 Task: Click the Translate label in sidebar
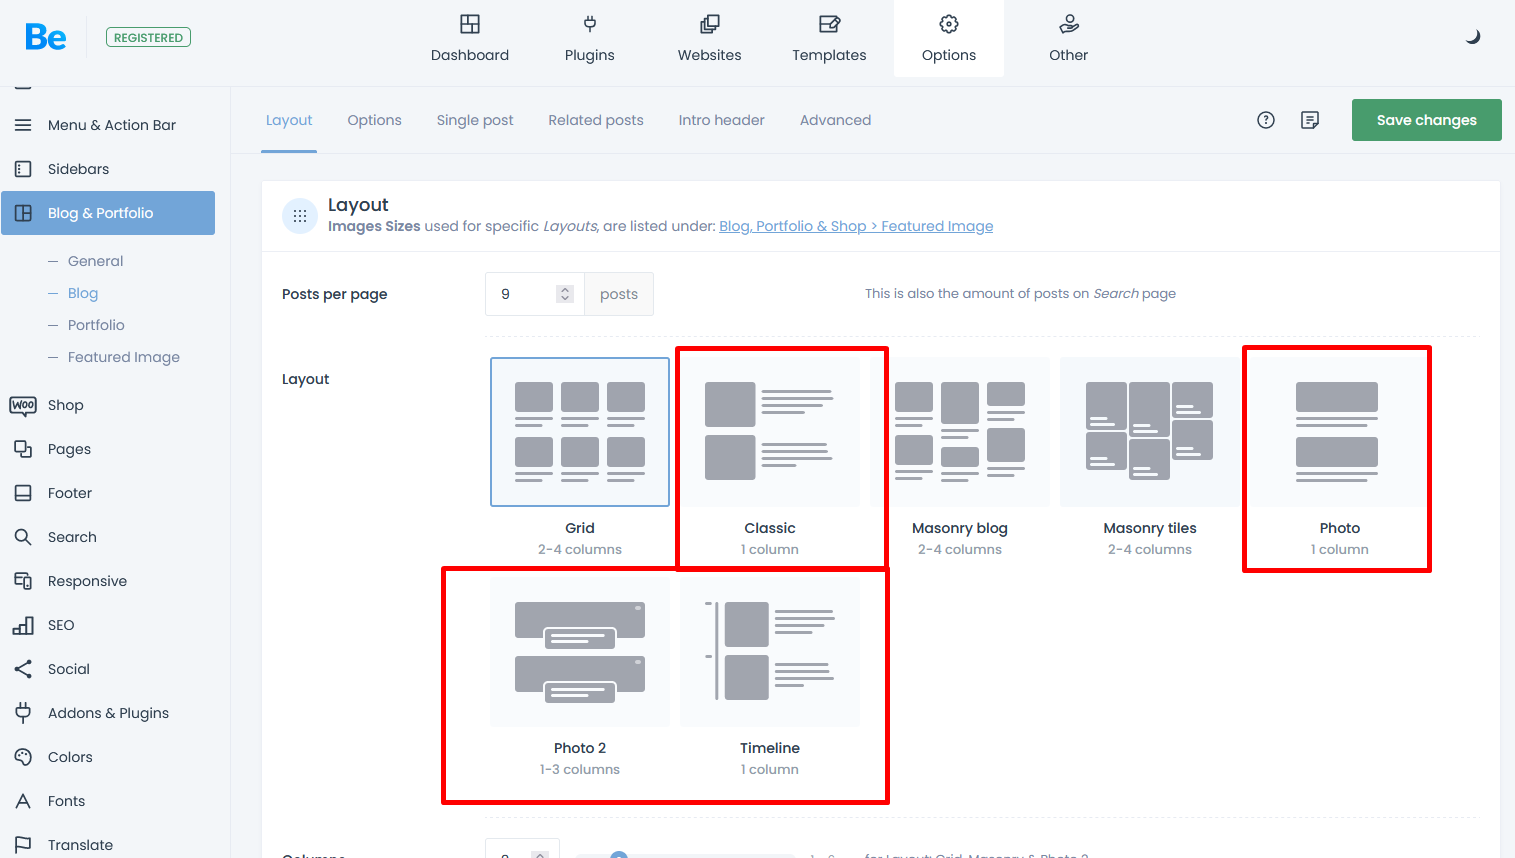(x=80, y=845)
